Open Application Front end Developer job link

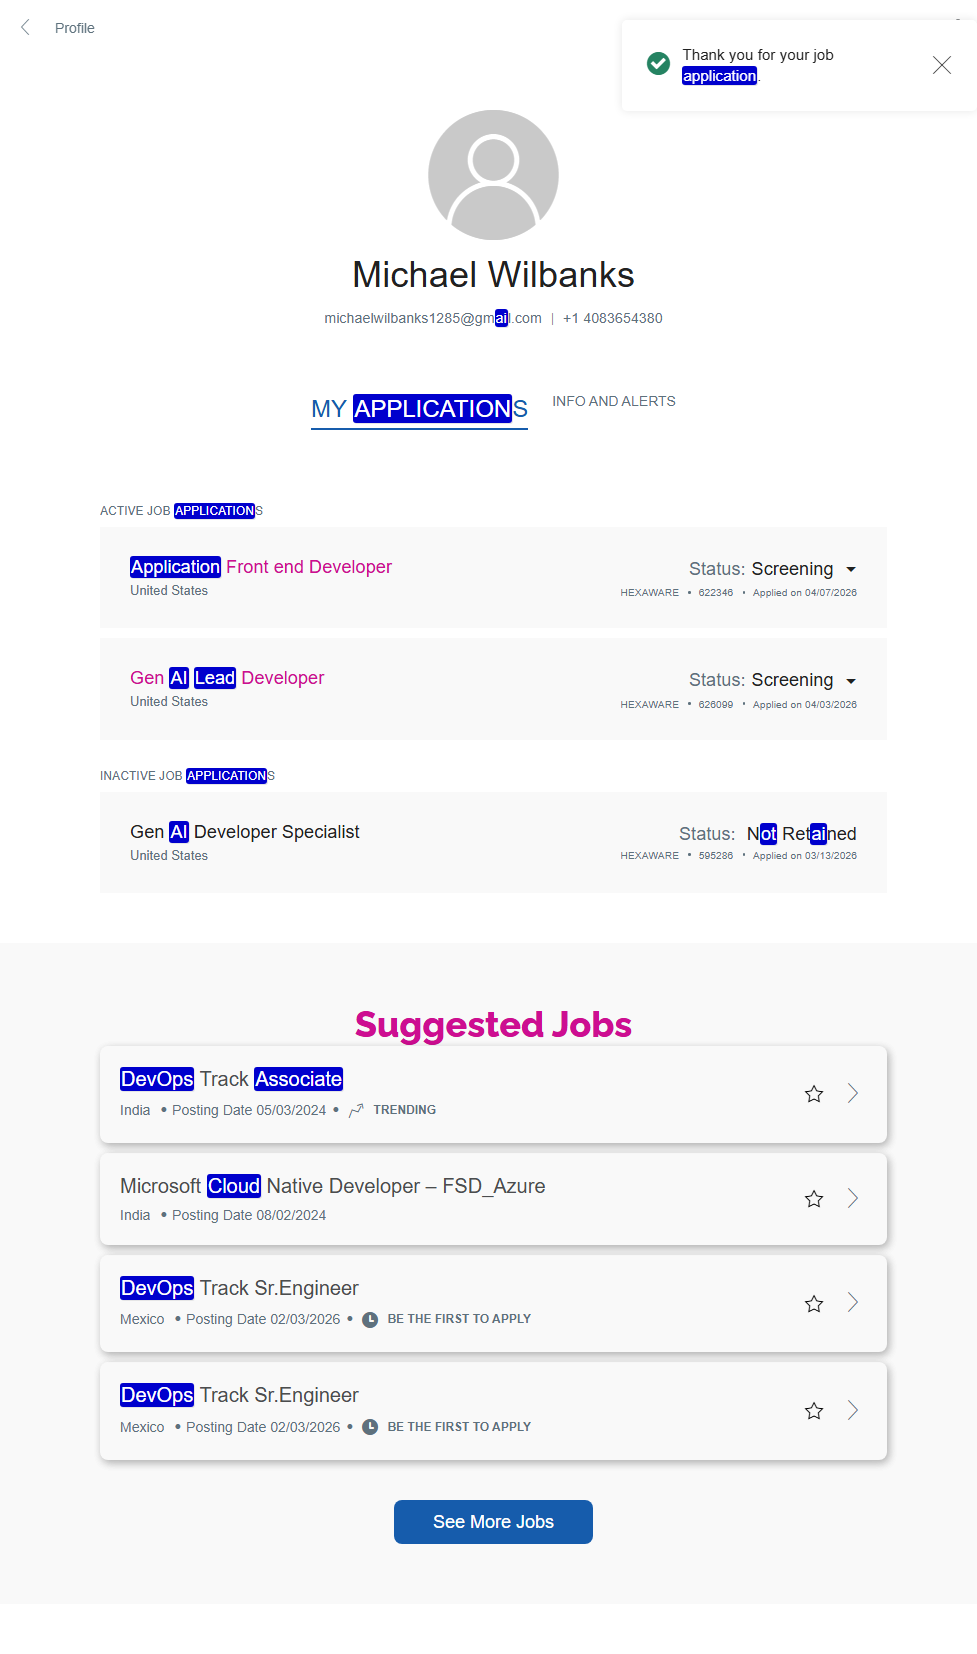(261, 567)
